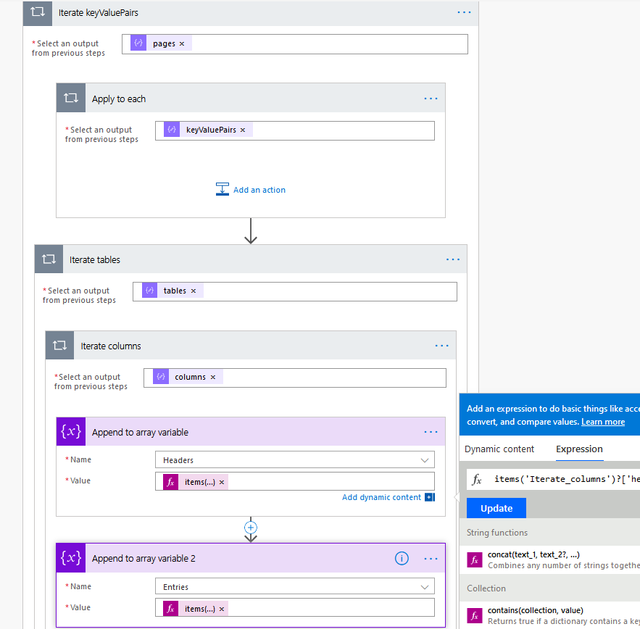Remove the items(...) token from the Headers value
The image size is (640, 629).
pyautogui.click(x=222, y=482)
